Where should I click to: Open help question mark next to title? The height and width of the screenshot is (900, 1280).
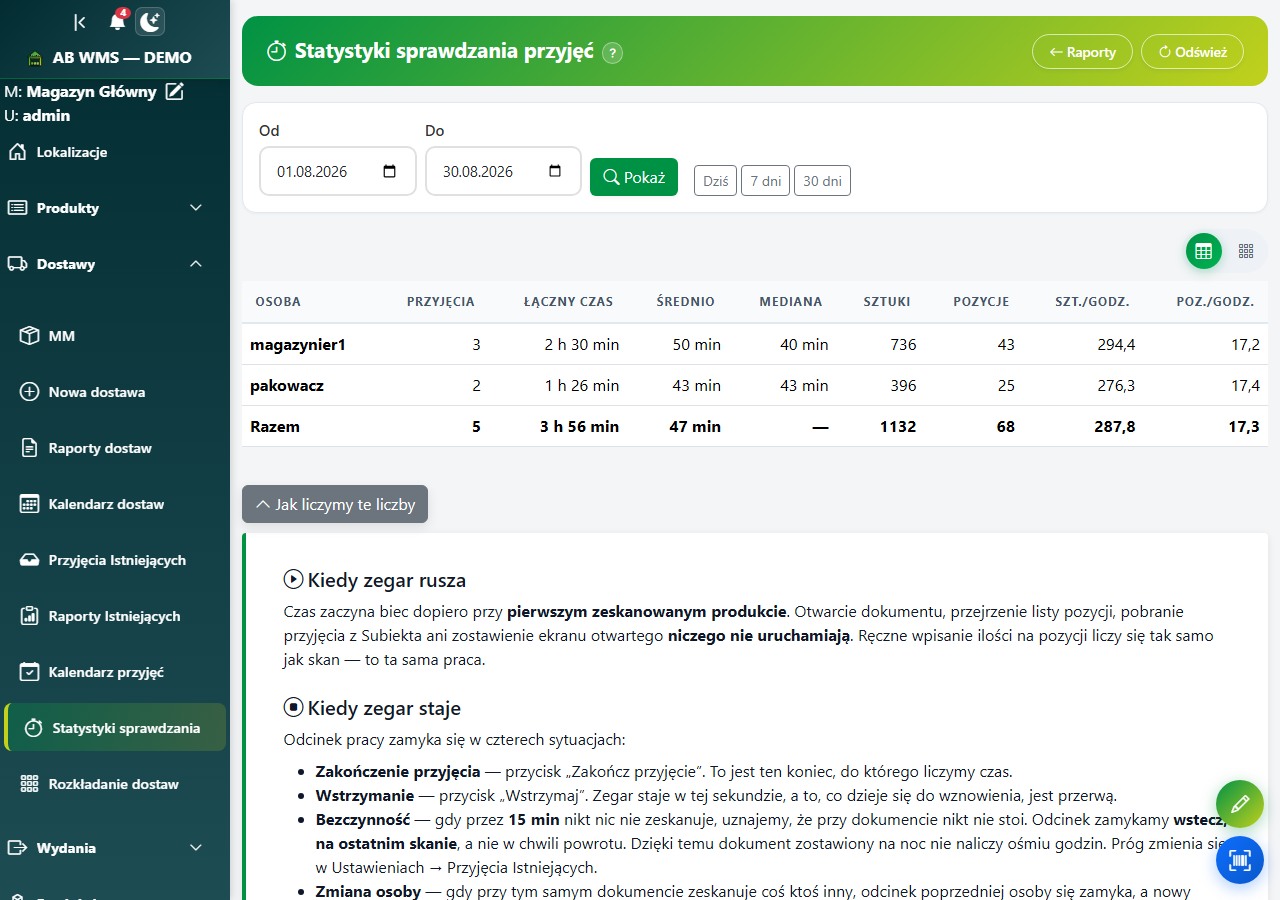coord(613,52)
